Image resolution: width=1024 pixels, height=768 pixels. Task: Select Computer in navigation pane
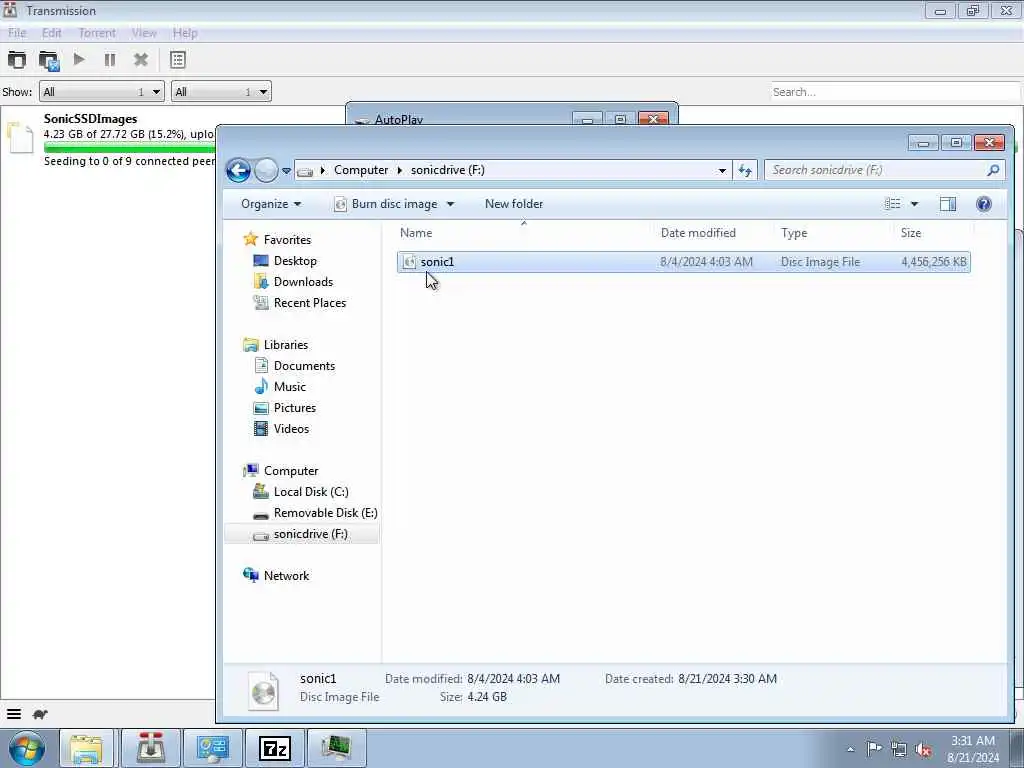[291, 471]
